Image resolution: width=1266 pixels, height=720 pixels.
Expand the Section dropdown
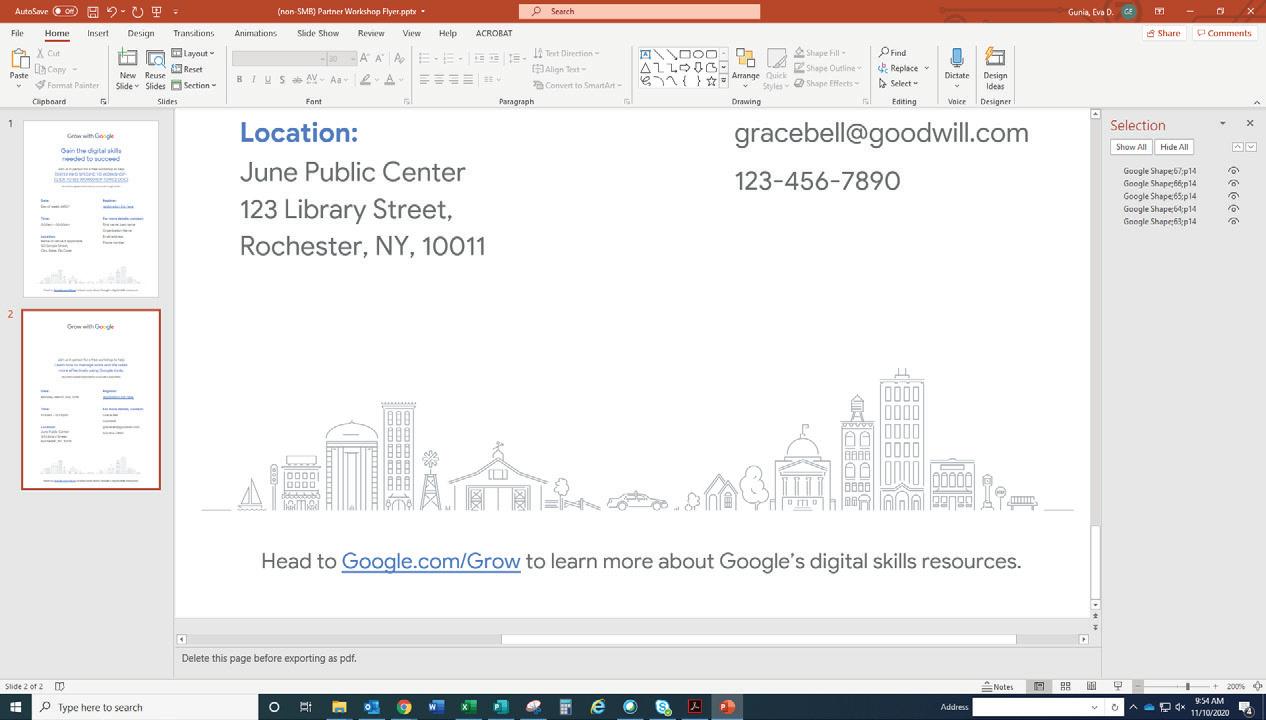click(x=194, y=85)
